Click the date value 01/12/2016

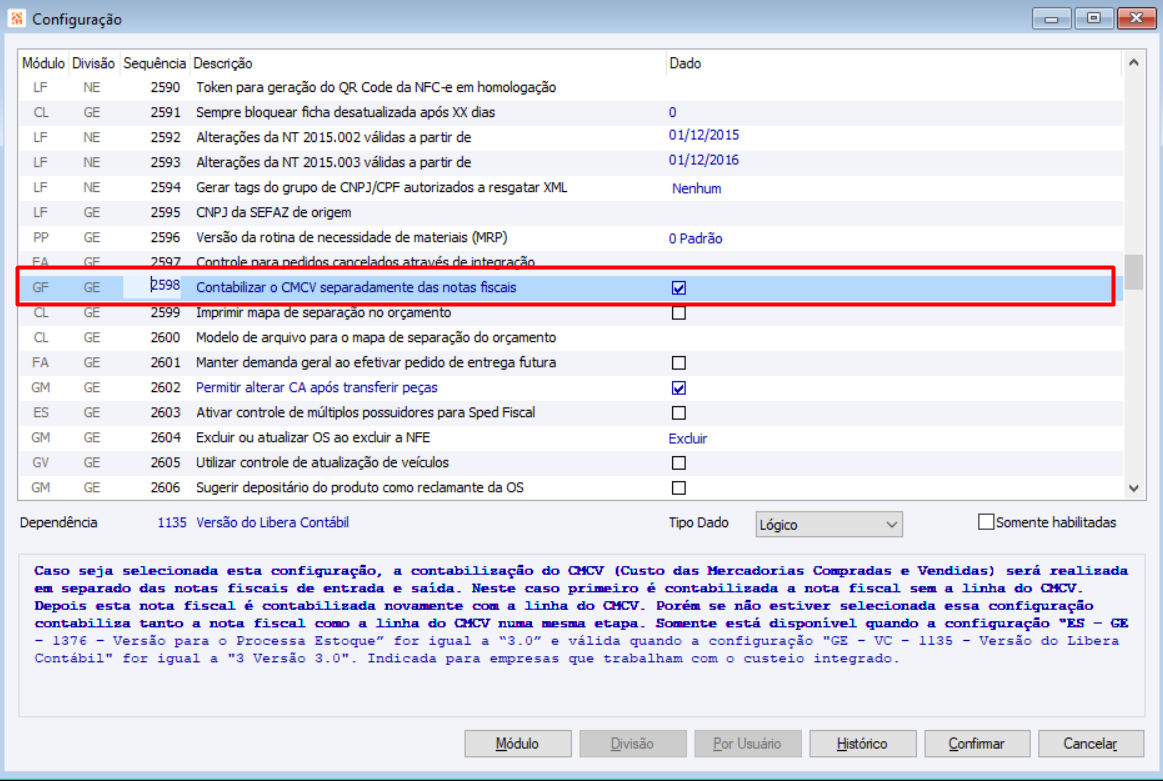704,160
